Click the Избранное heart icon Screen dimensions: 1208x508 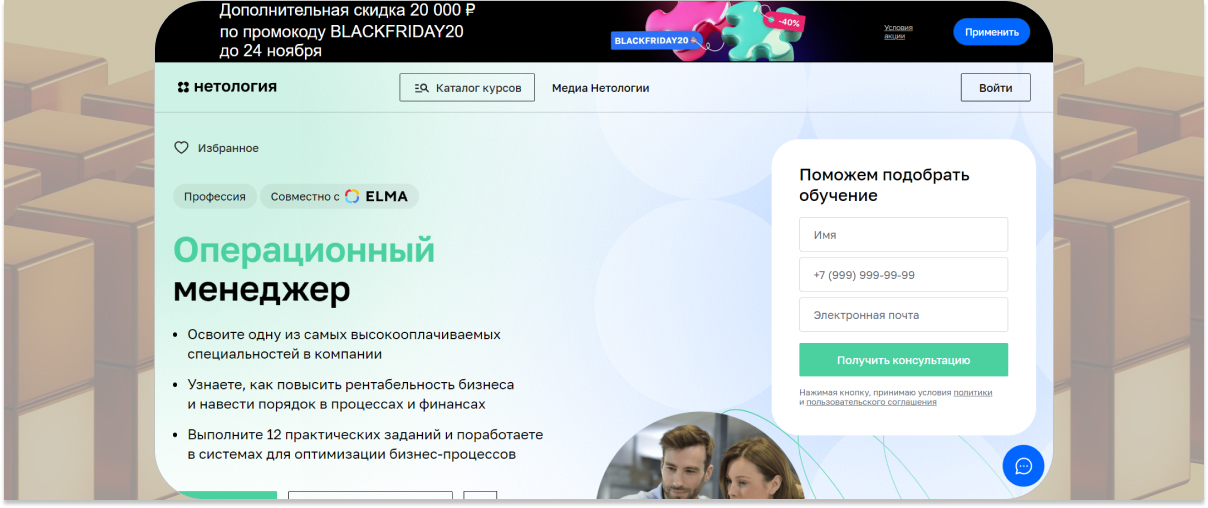coord(181,148)
